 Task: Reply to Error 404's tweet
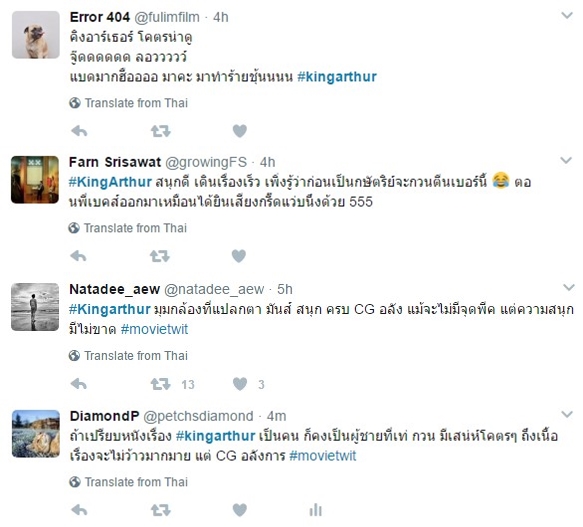pyautogui.click(x=79, y=131)
